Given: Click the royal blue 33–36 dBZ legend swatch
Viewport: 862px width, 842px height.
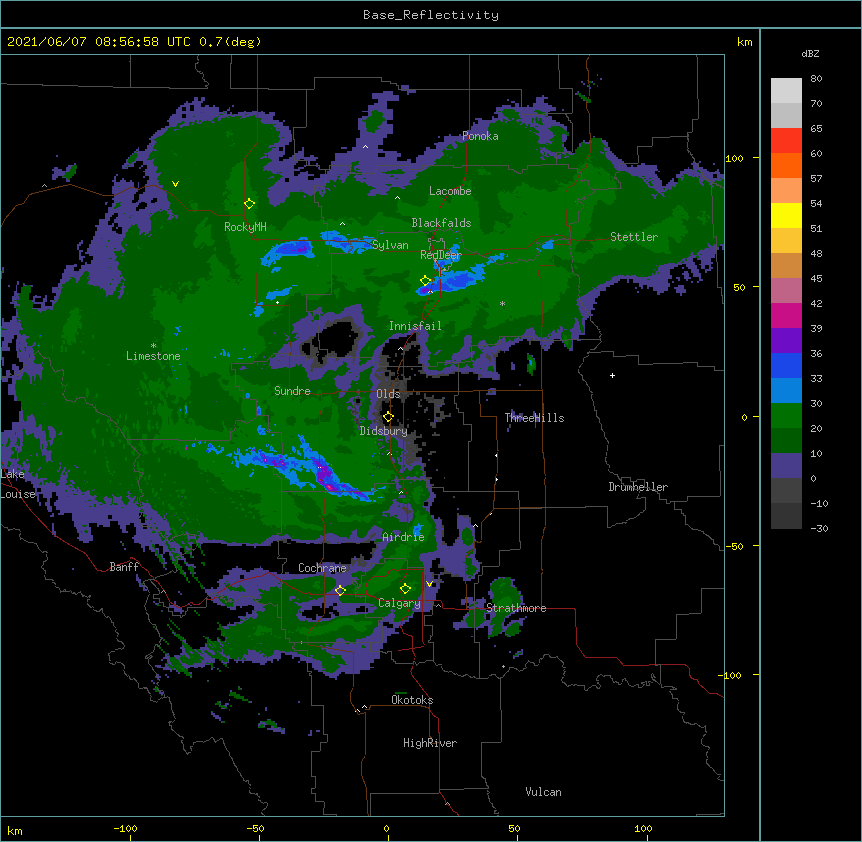Looking at the screenshot, I should (786, 365).
